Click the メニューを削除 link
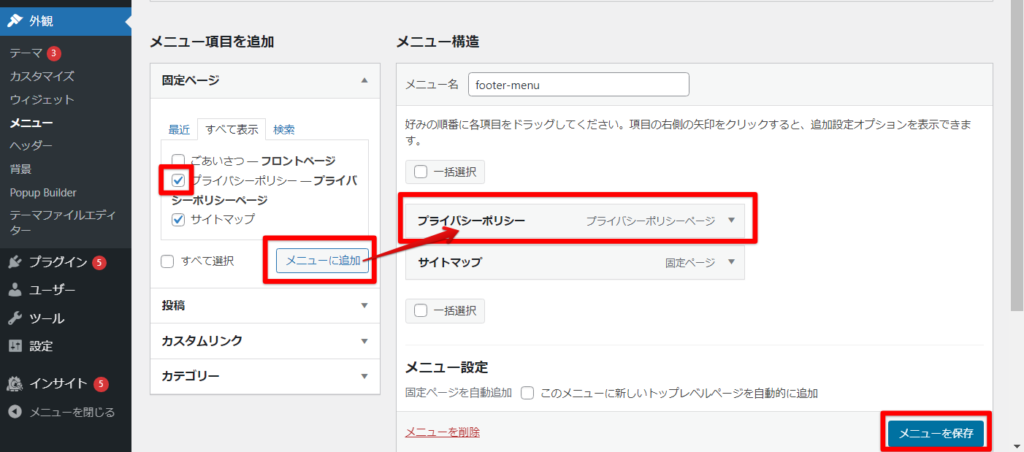Image resolution: width=1024 pixels, height=452 pixels. pyautogui.click(x=443, y=432)
